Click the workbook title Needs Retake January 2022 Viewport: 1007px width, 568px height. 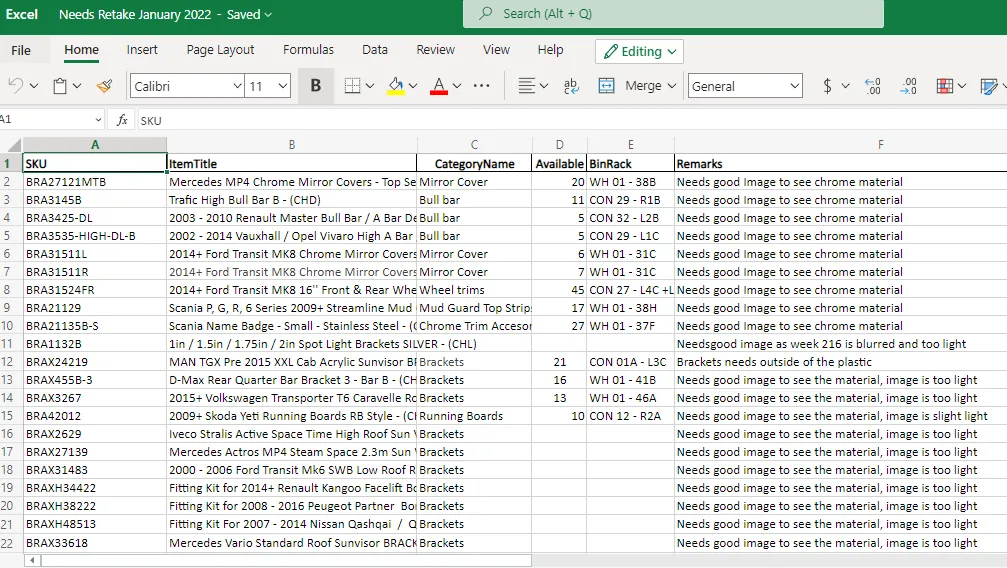point(135,14)
